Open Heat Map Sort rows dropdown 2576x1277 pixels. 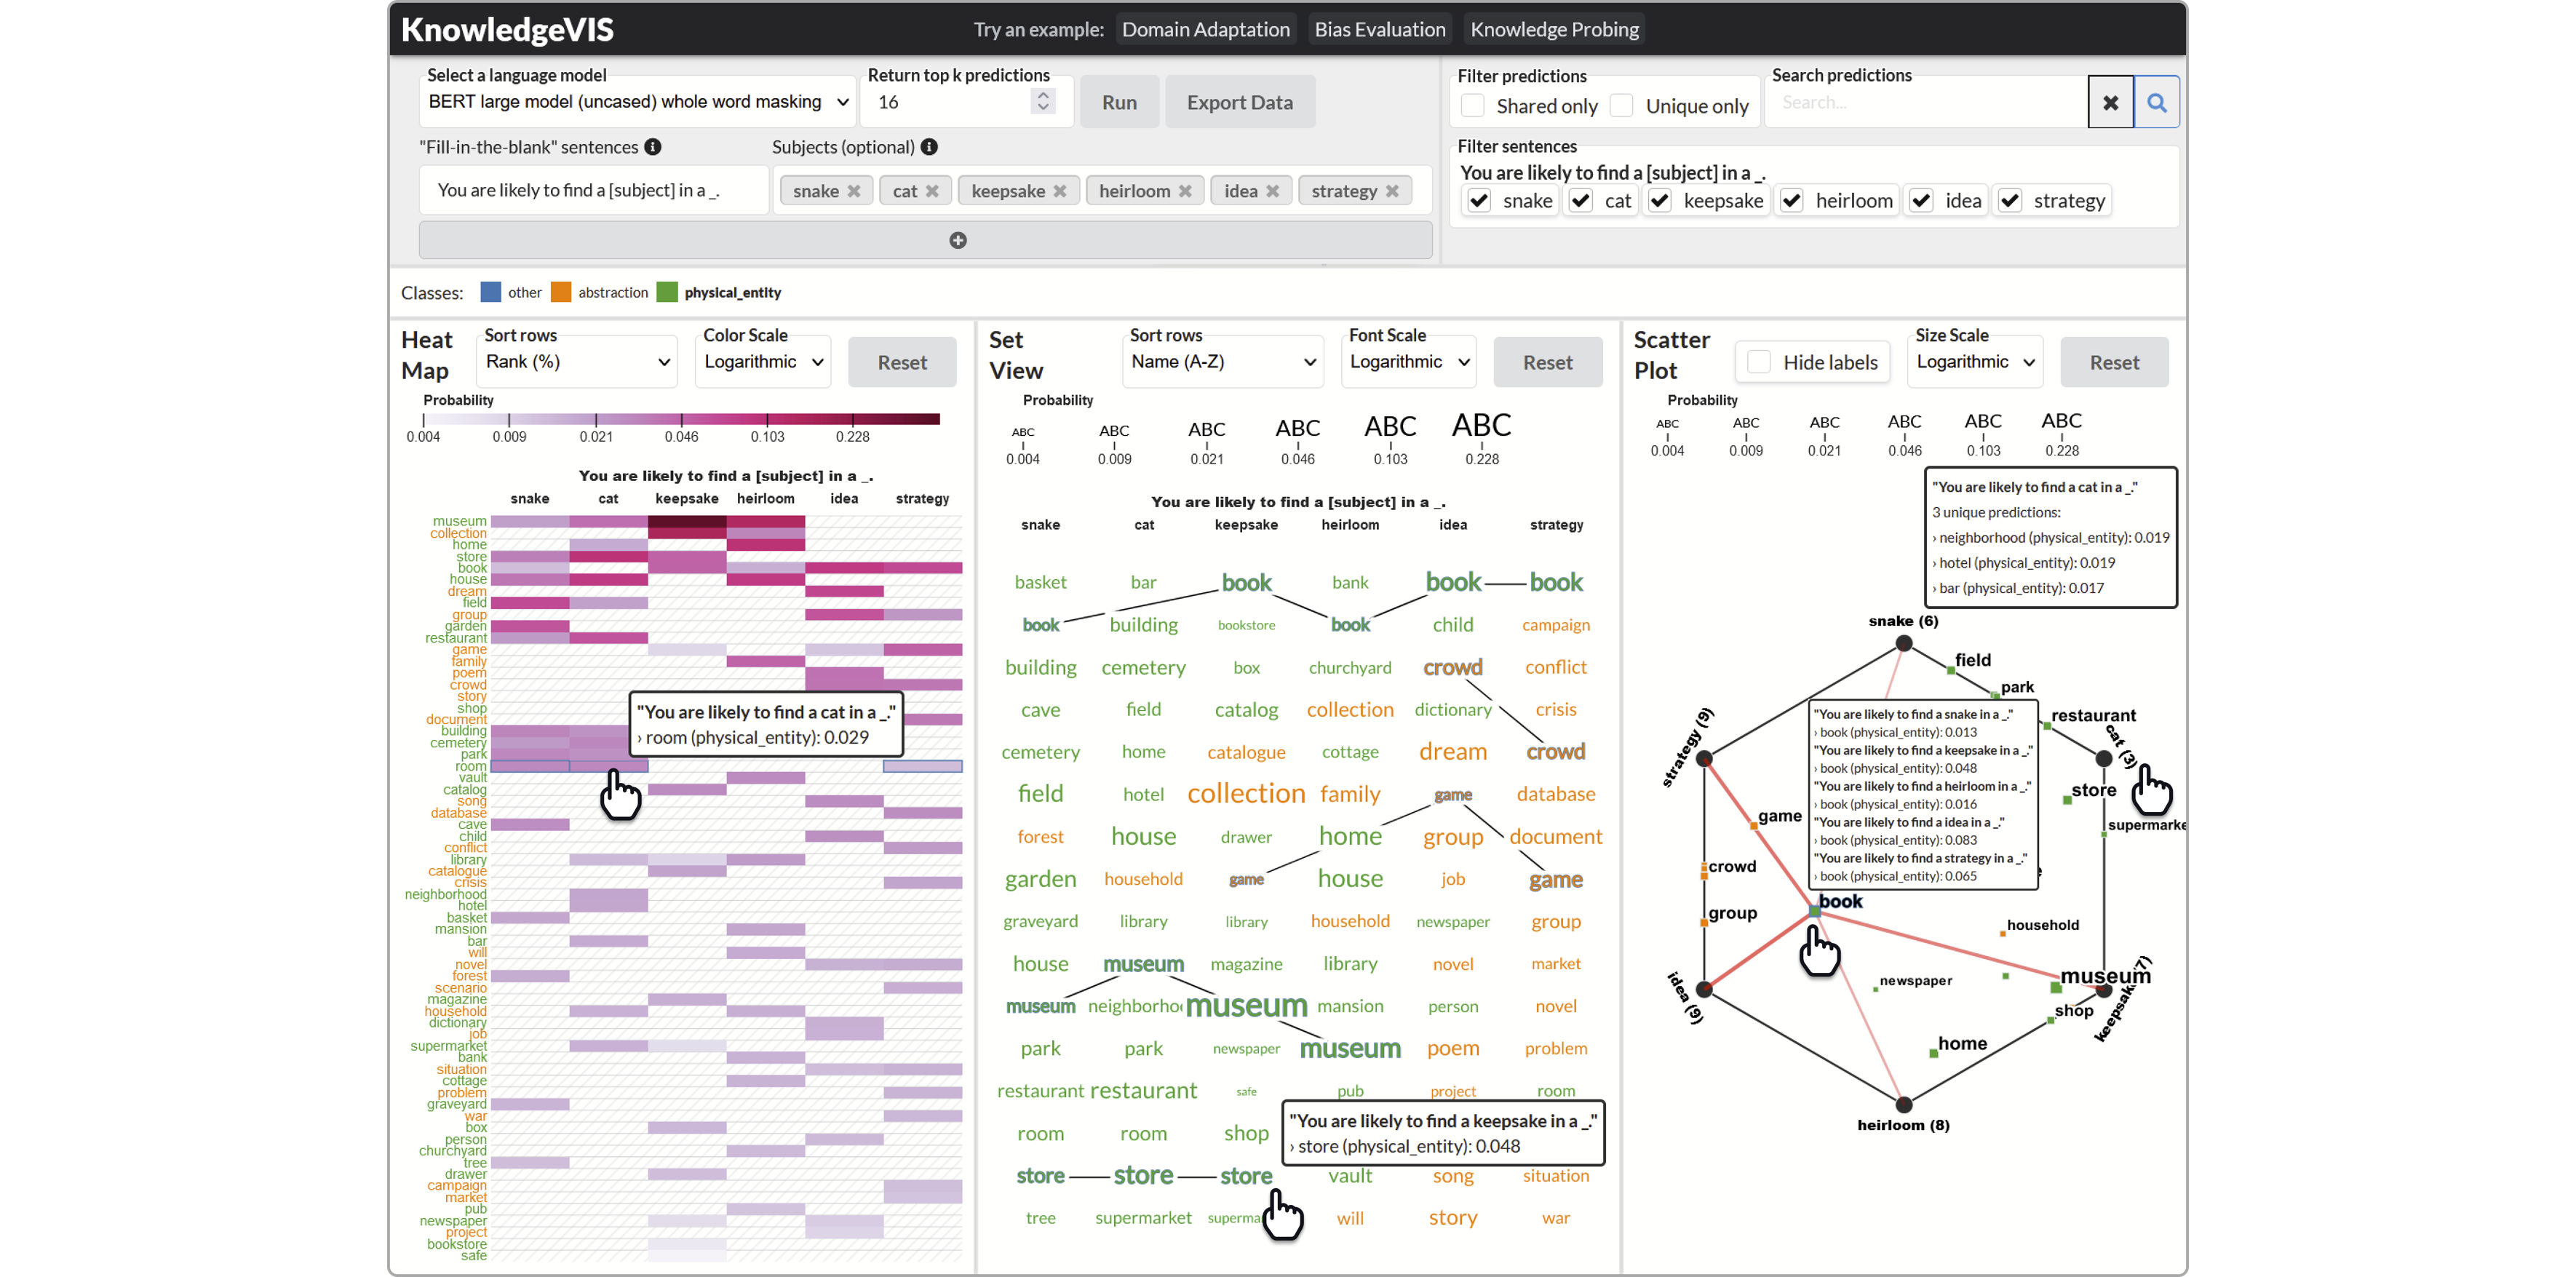pyautogui.click(x=577, y=362)
